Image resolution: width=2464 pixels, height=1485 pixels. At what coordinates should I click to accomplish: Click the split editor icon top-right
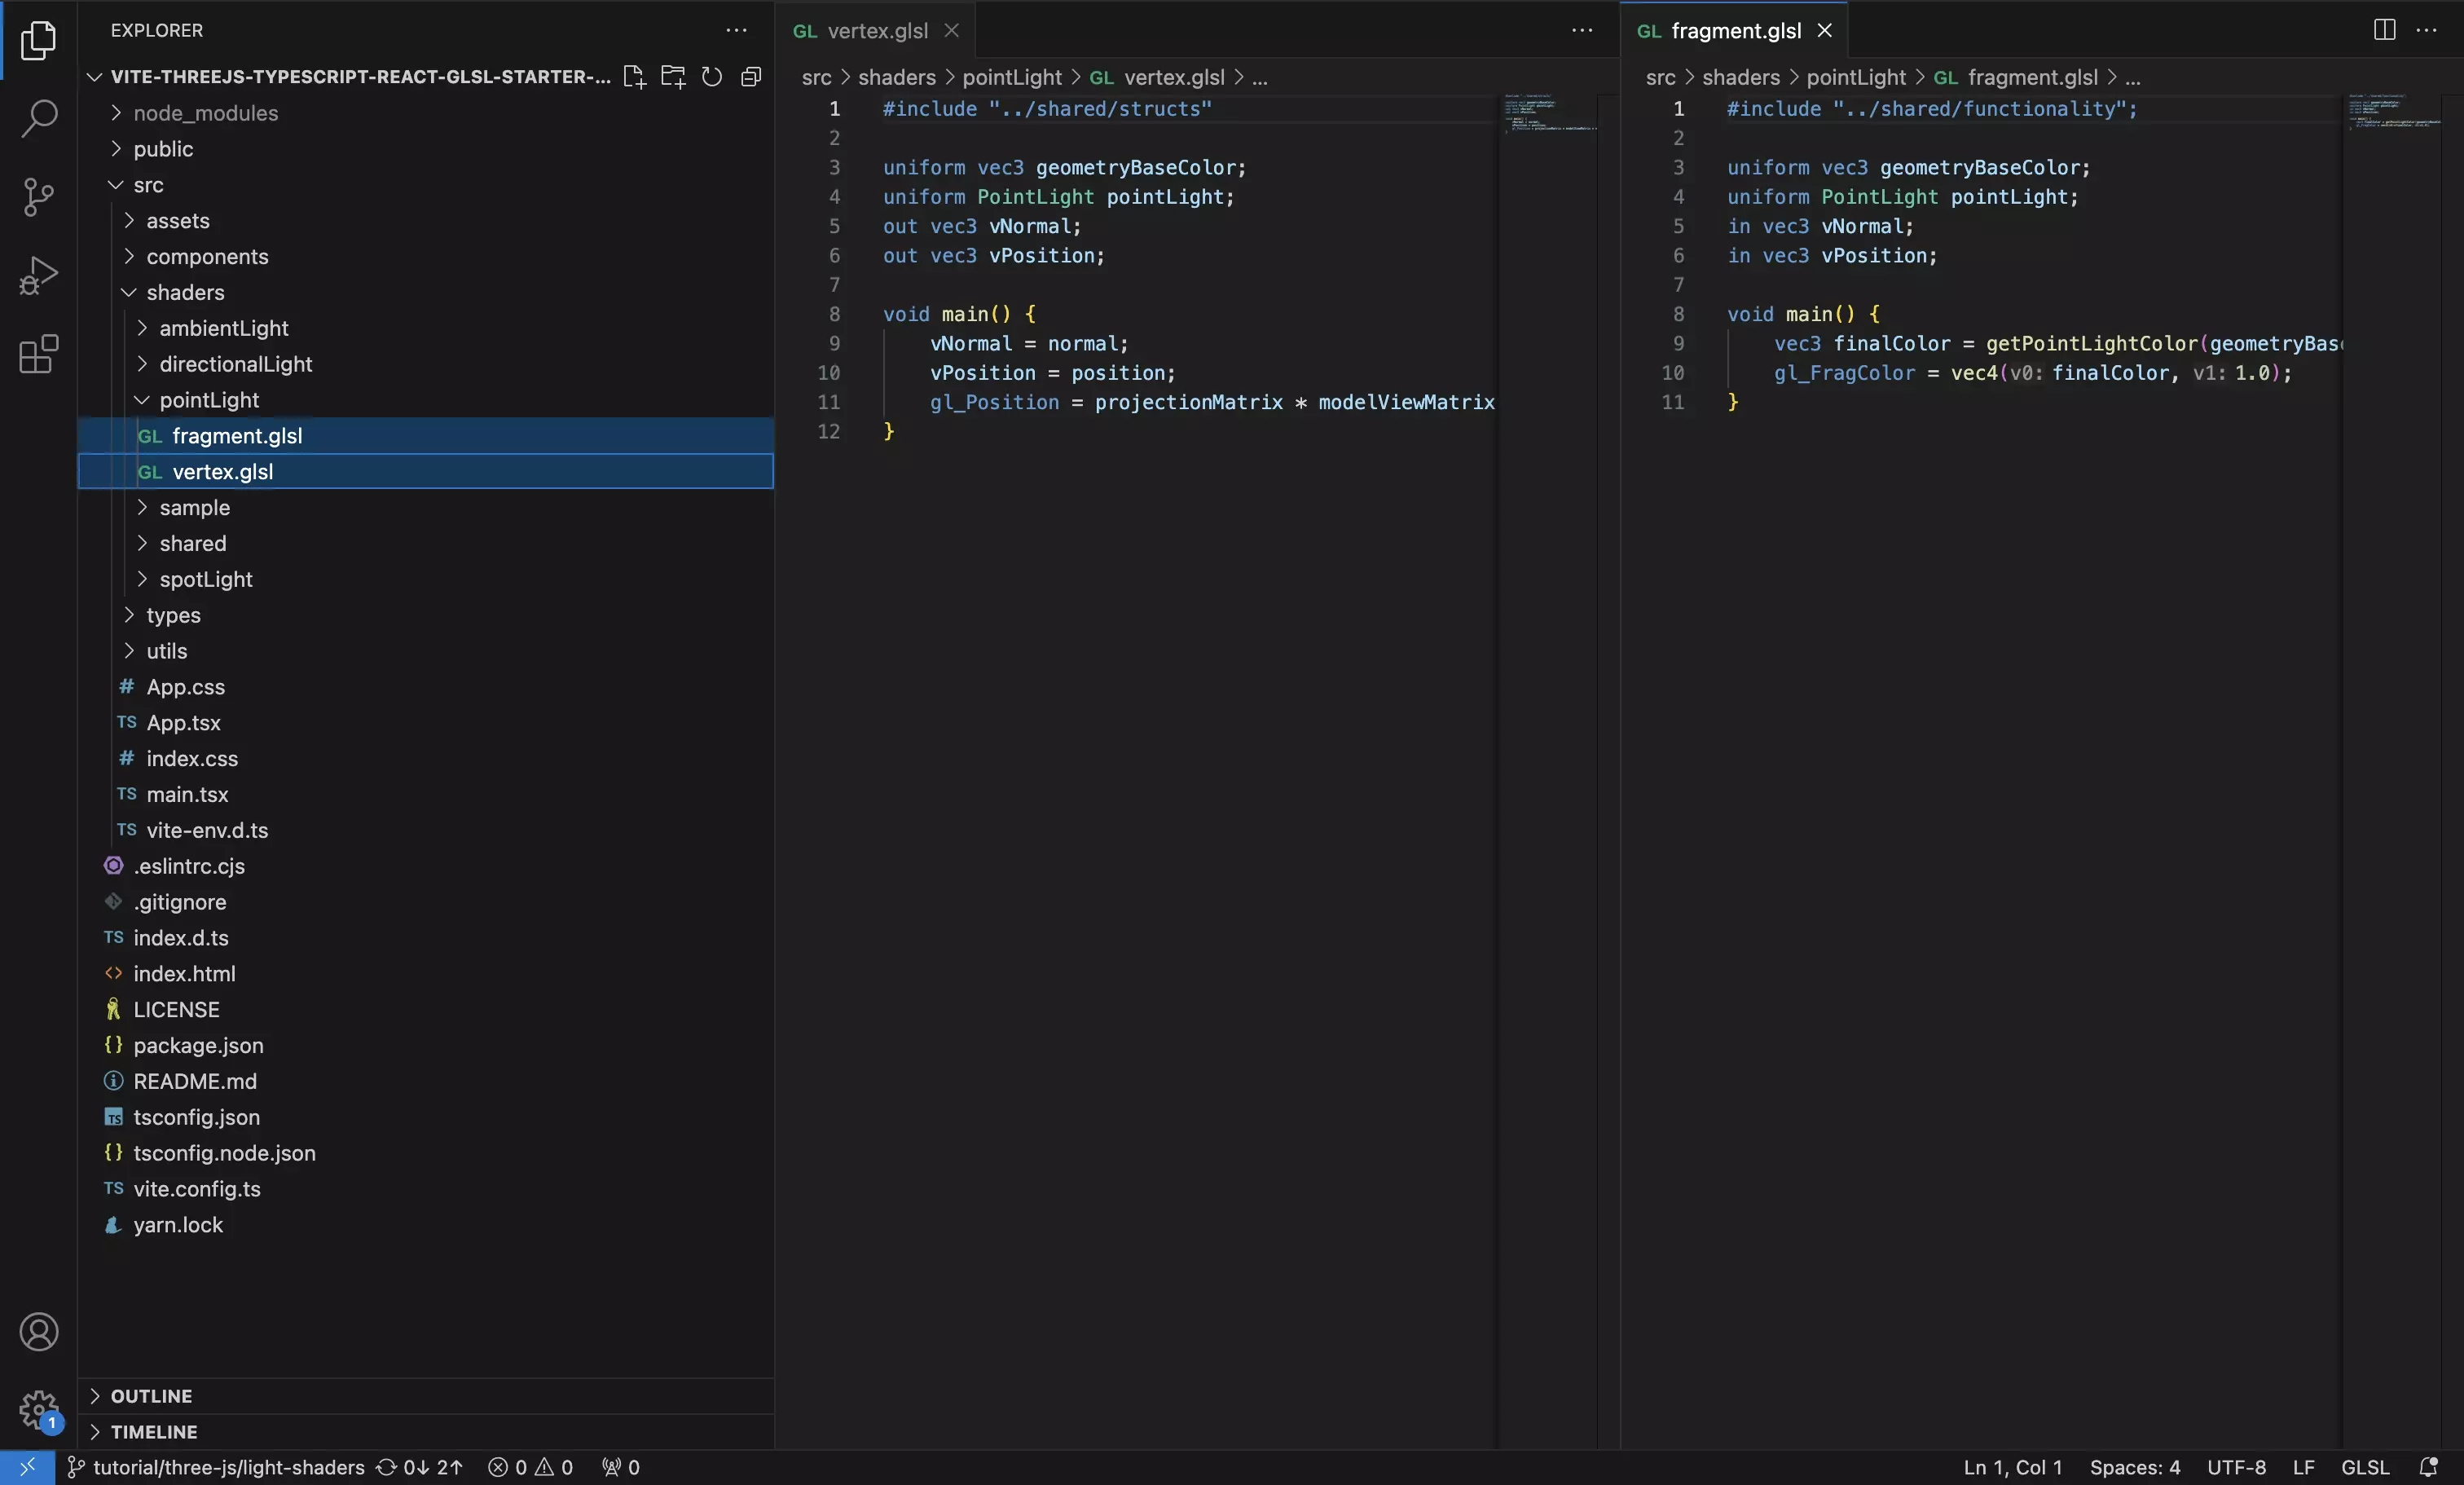coord(2385,30)
